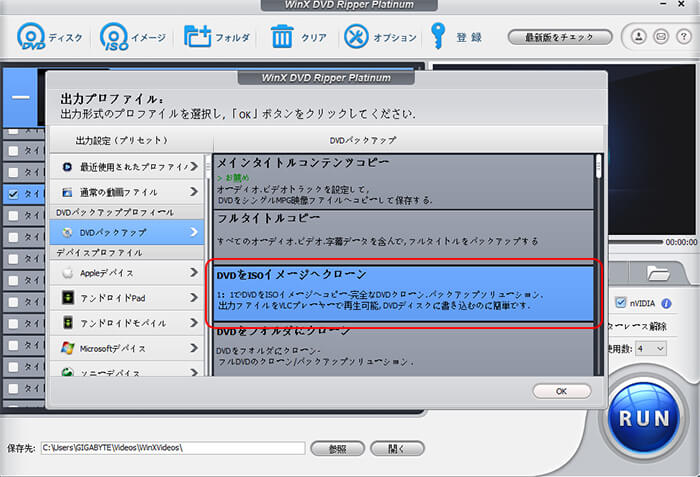Click the recently used profile icon
The width and height of the screenshot is (700, 477).
pyautogui.click(x=67, y=167)
